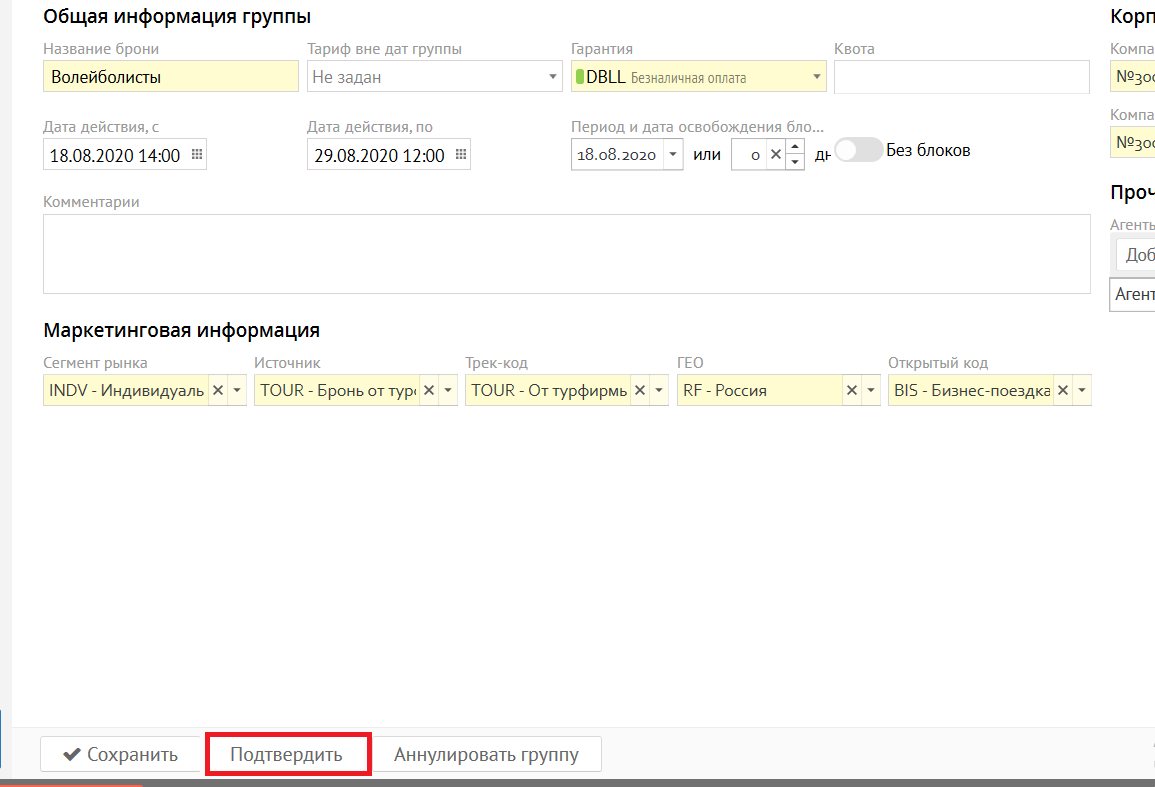Clear the release days number field
Screen dimensions: 1155x787
tap(774, 155)
